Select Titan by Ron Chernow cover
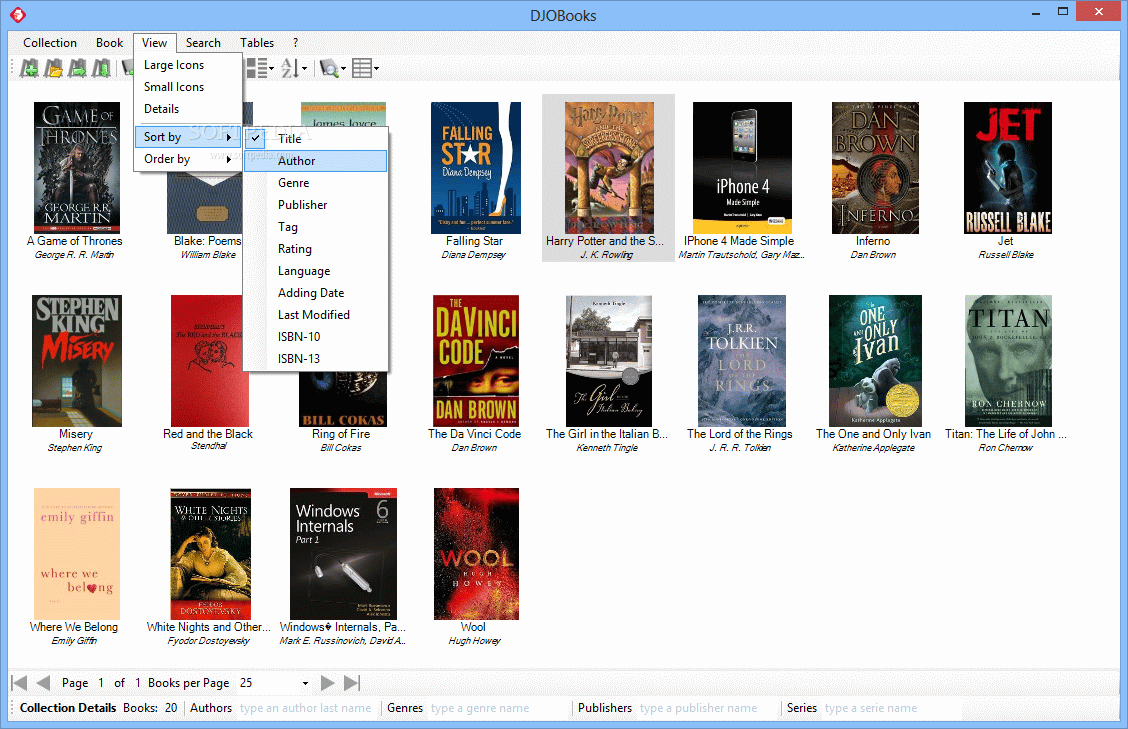This screenshot has width=1128, height=729. [x=1008, y=361]
